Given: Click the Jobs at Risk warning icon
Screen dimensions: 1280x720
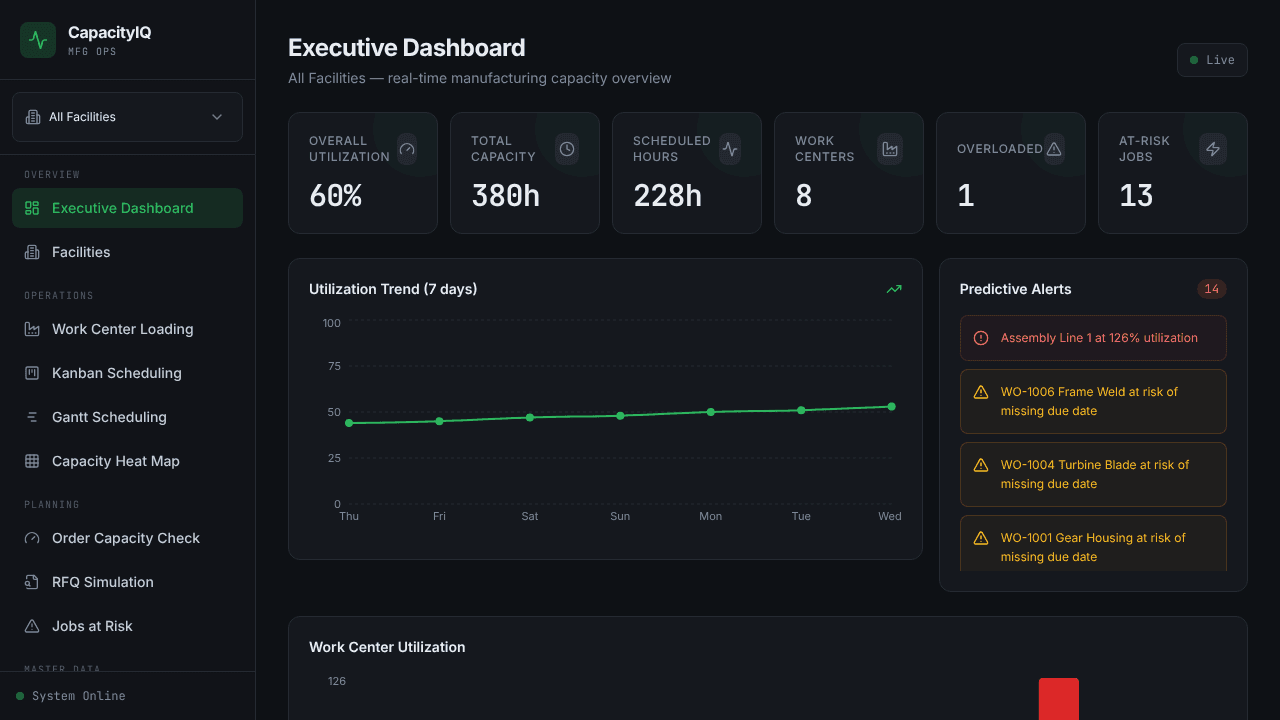Looking at the screenshot, I should tap(32, 626).
